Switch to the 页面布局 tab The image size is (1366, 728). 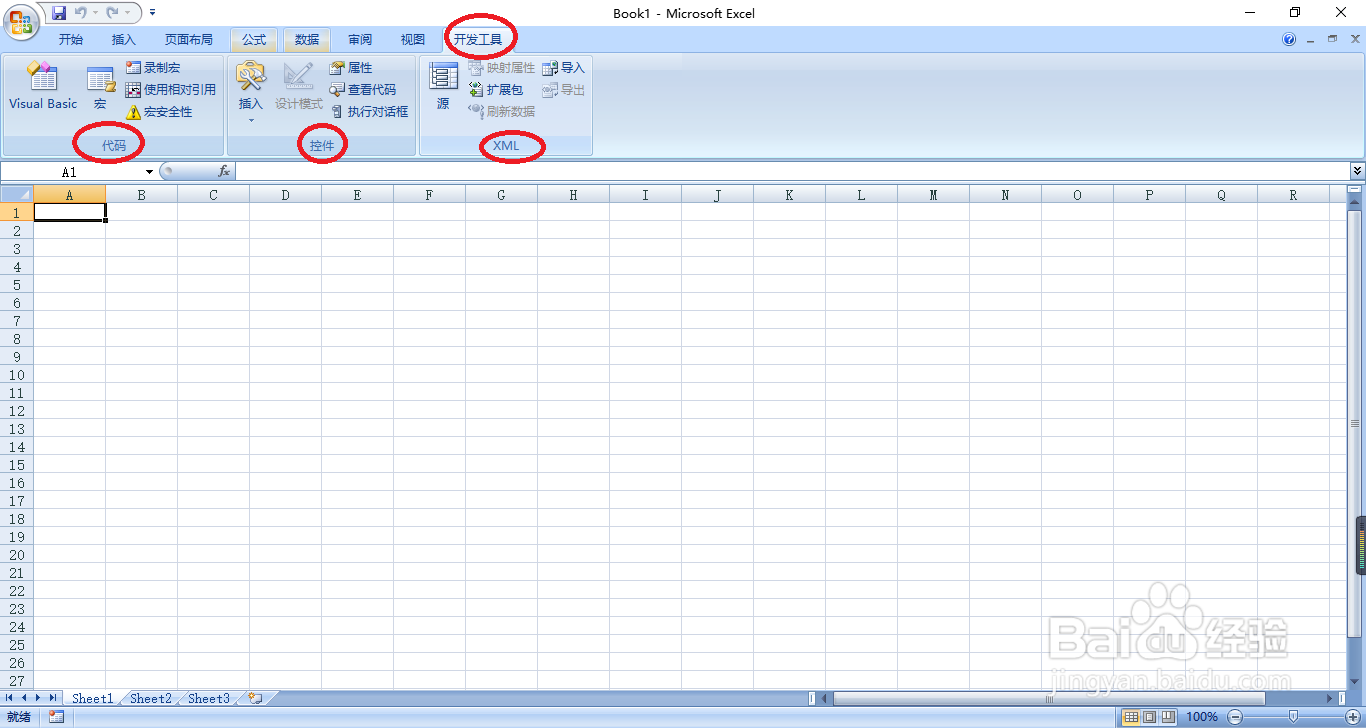[x=189, y=40]
